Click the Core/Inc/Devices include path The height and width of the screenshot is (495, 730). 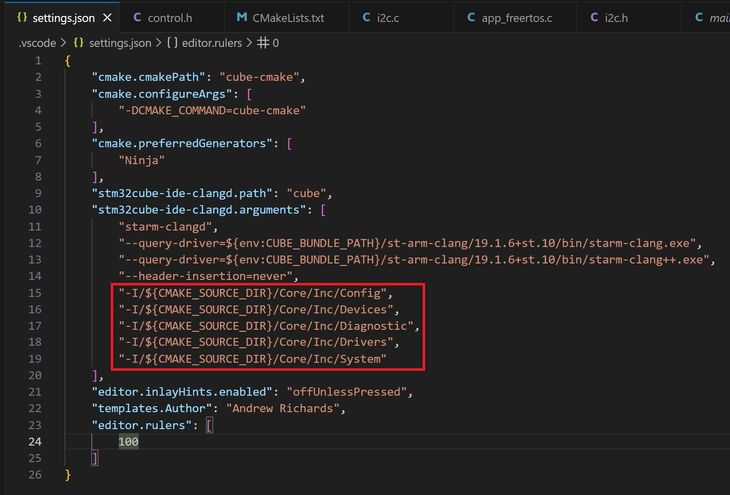[256, 309]
